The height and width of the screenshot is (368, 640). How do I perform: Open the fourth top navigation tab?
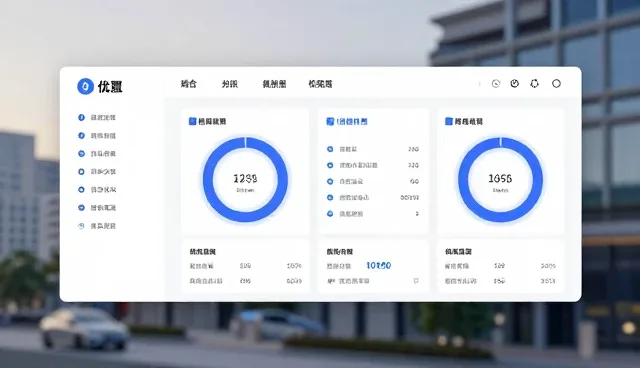tap(320, 84)
